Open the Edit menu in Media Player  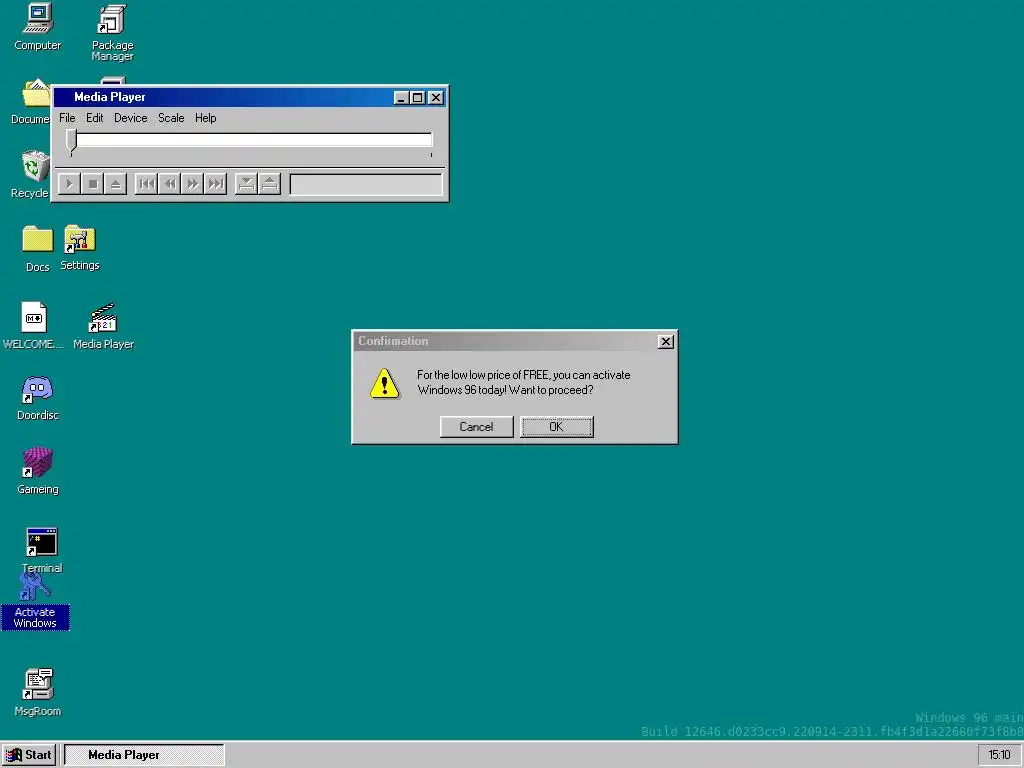(x=95, y=118)
